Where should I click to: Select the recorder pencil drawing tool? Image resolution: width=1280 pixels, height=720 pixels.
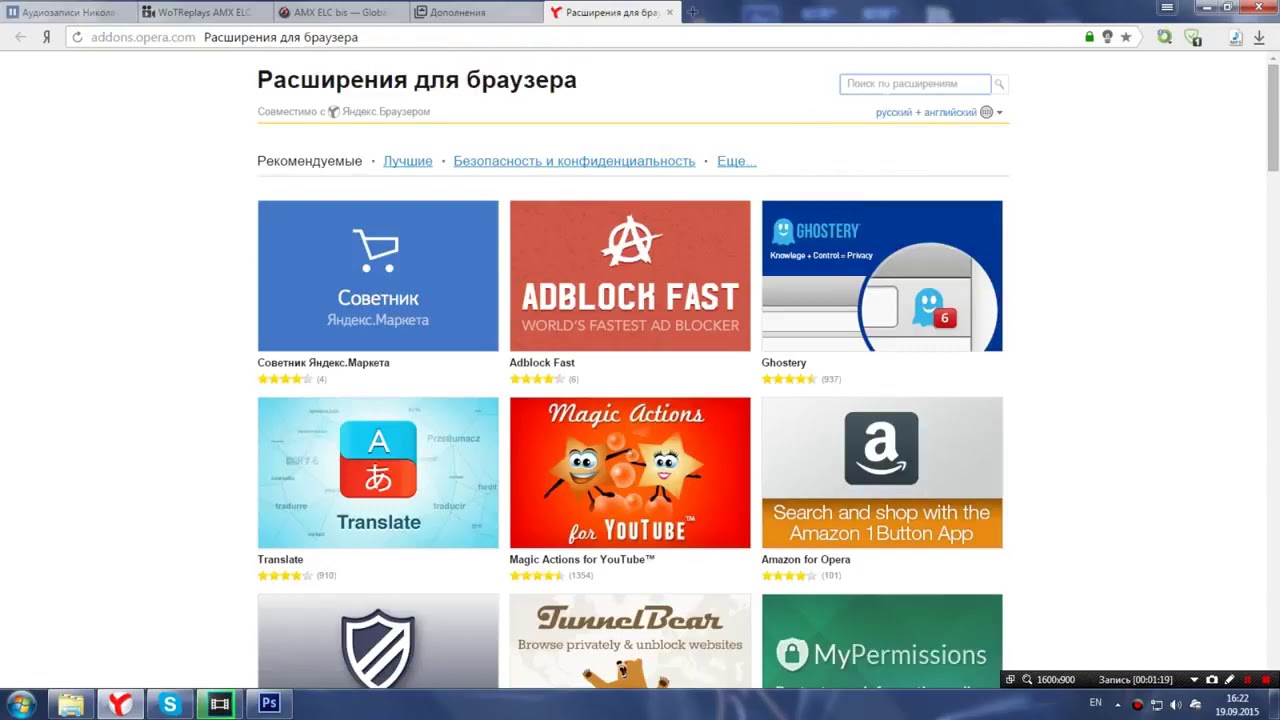[x=1229, y=680]
